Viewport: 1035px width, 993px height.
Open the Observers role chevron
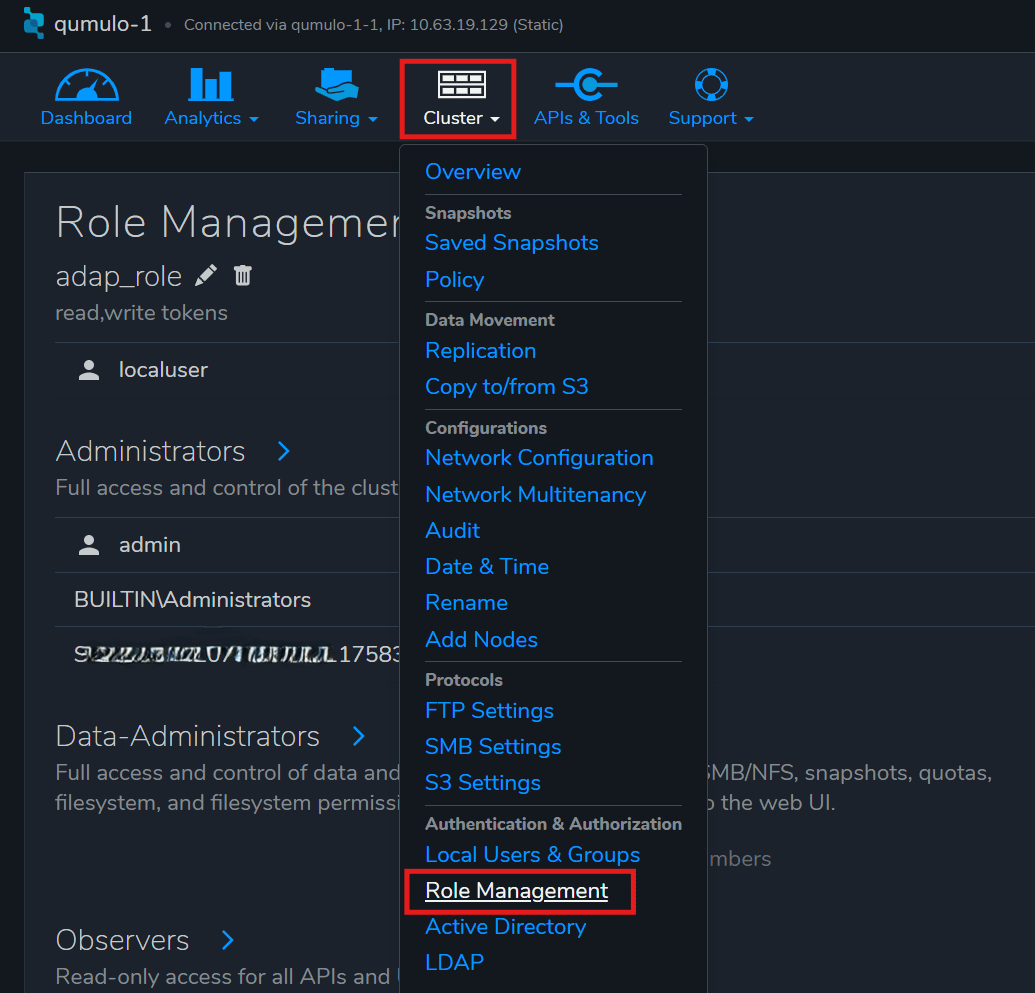point(228,940)
